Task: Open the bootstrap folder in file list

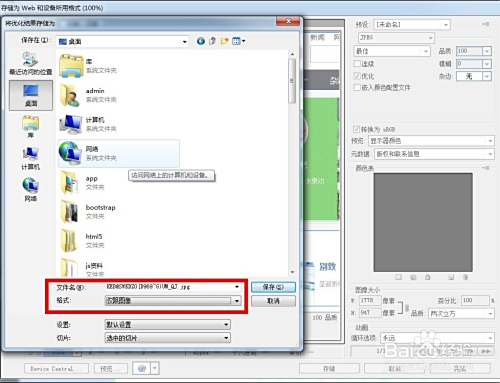Action: point(88,211)
